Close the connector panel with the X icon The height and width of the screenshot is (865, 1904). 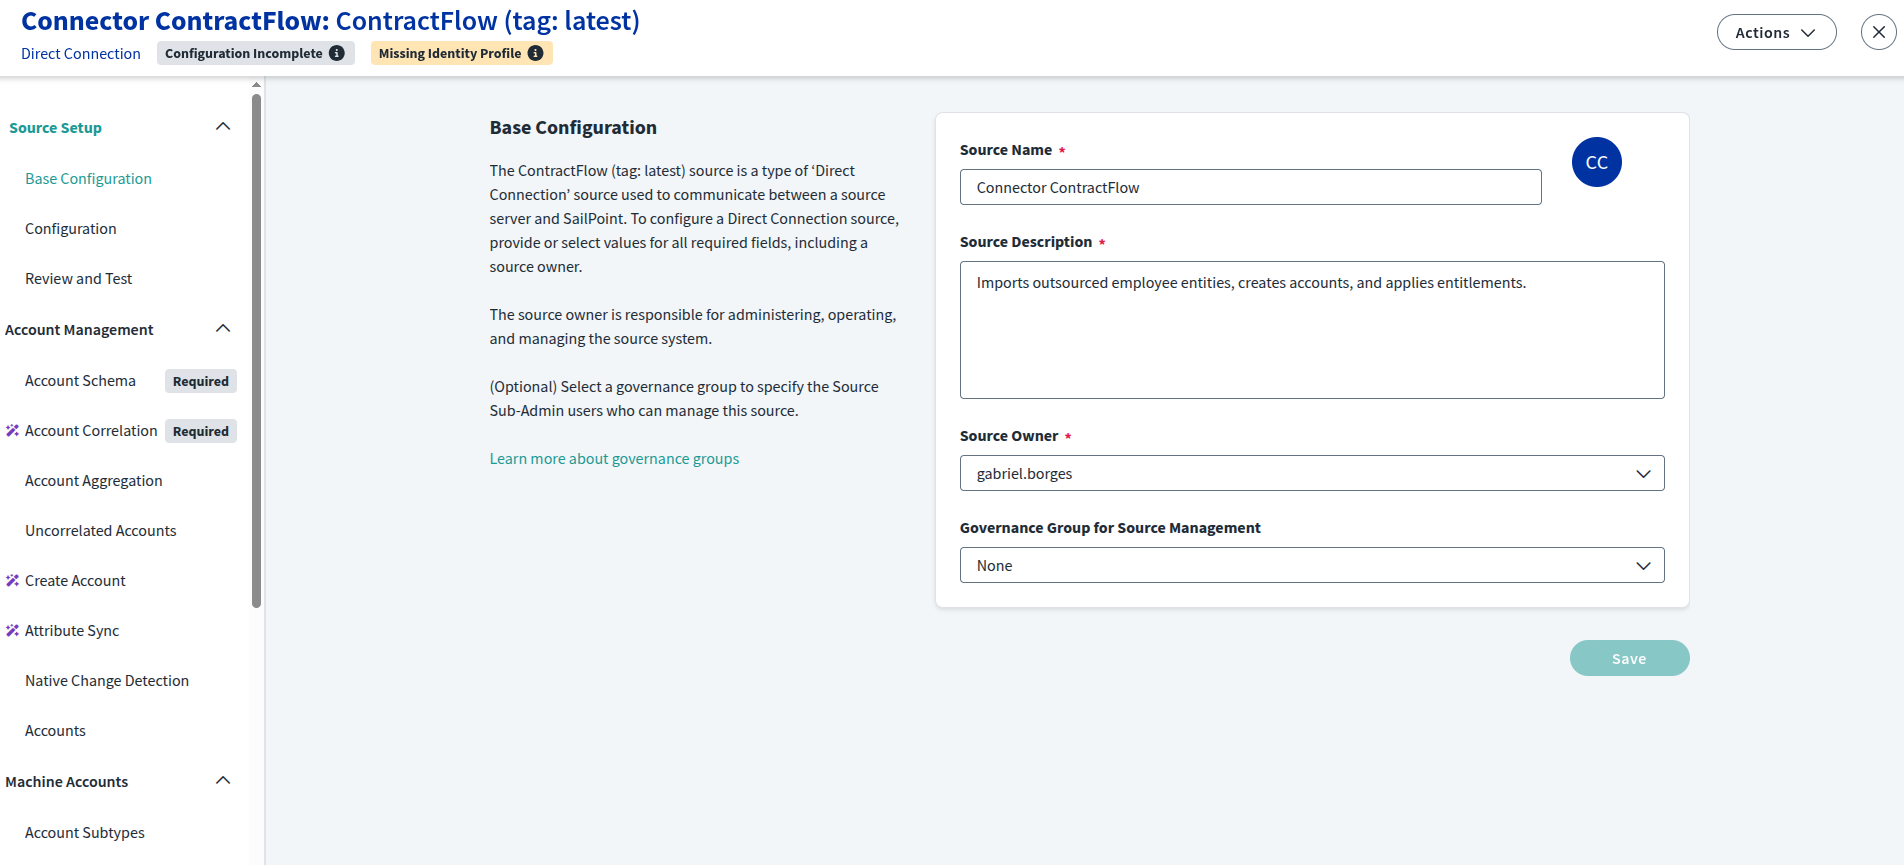click(1878, 32)
